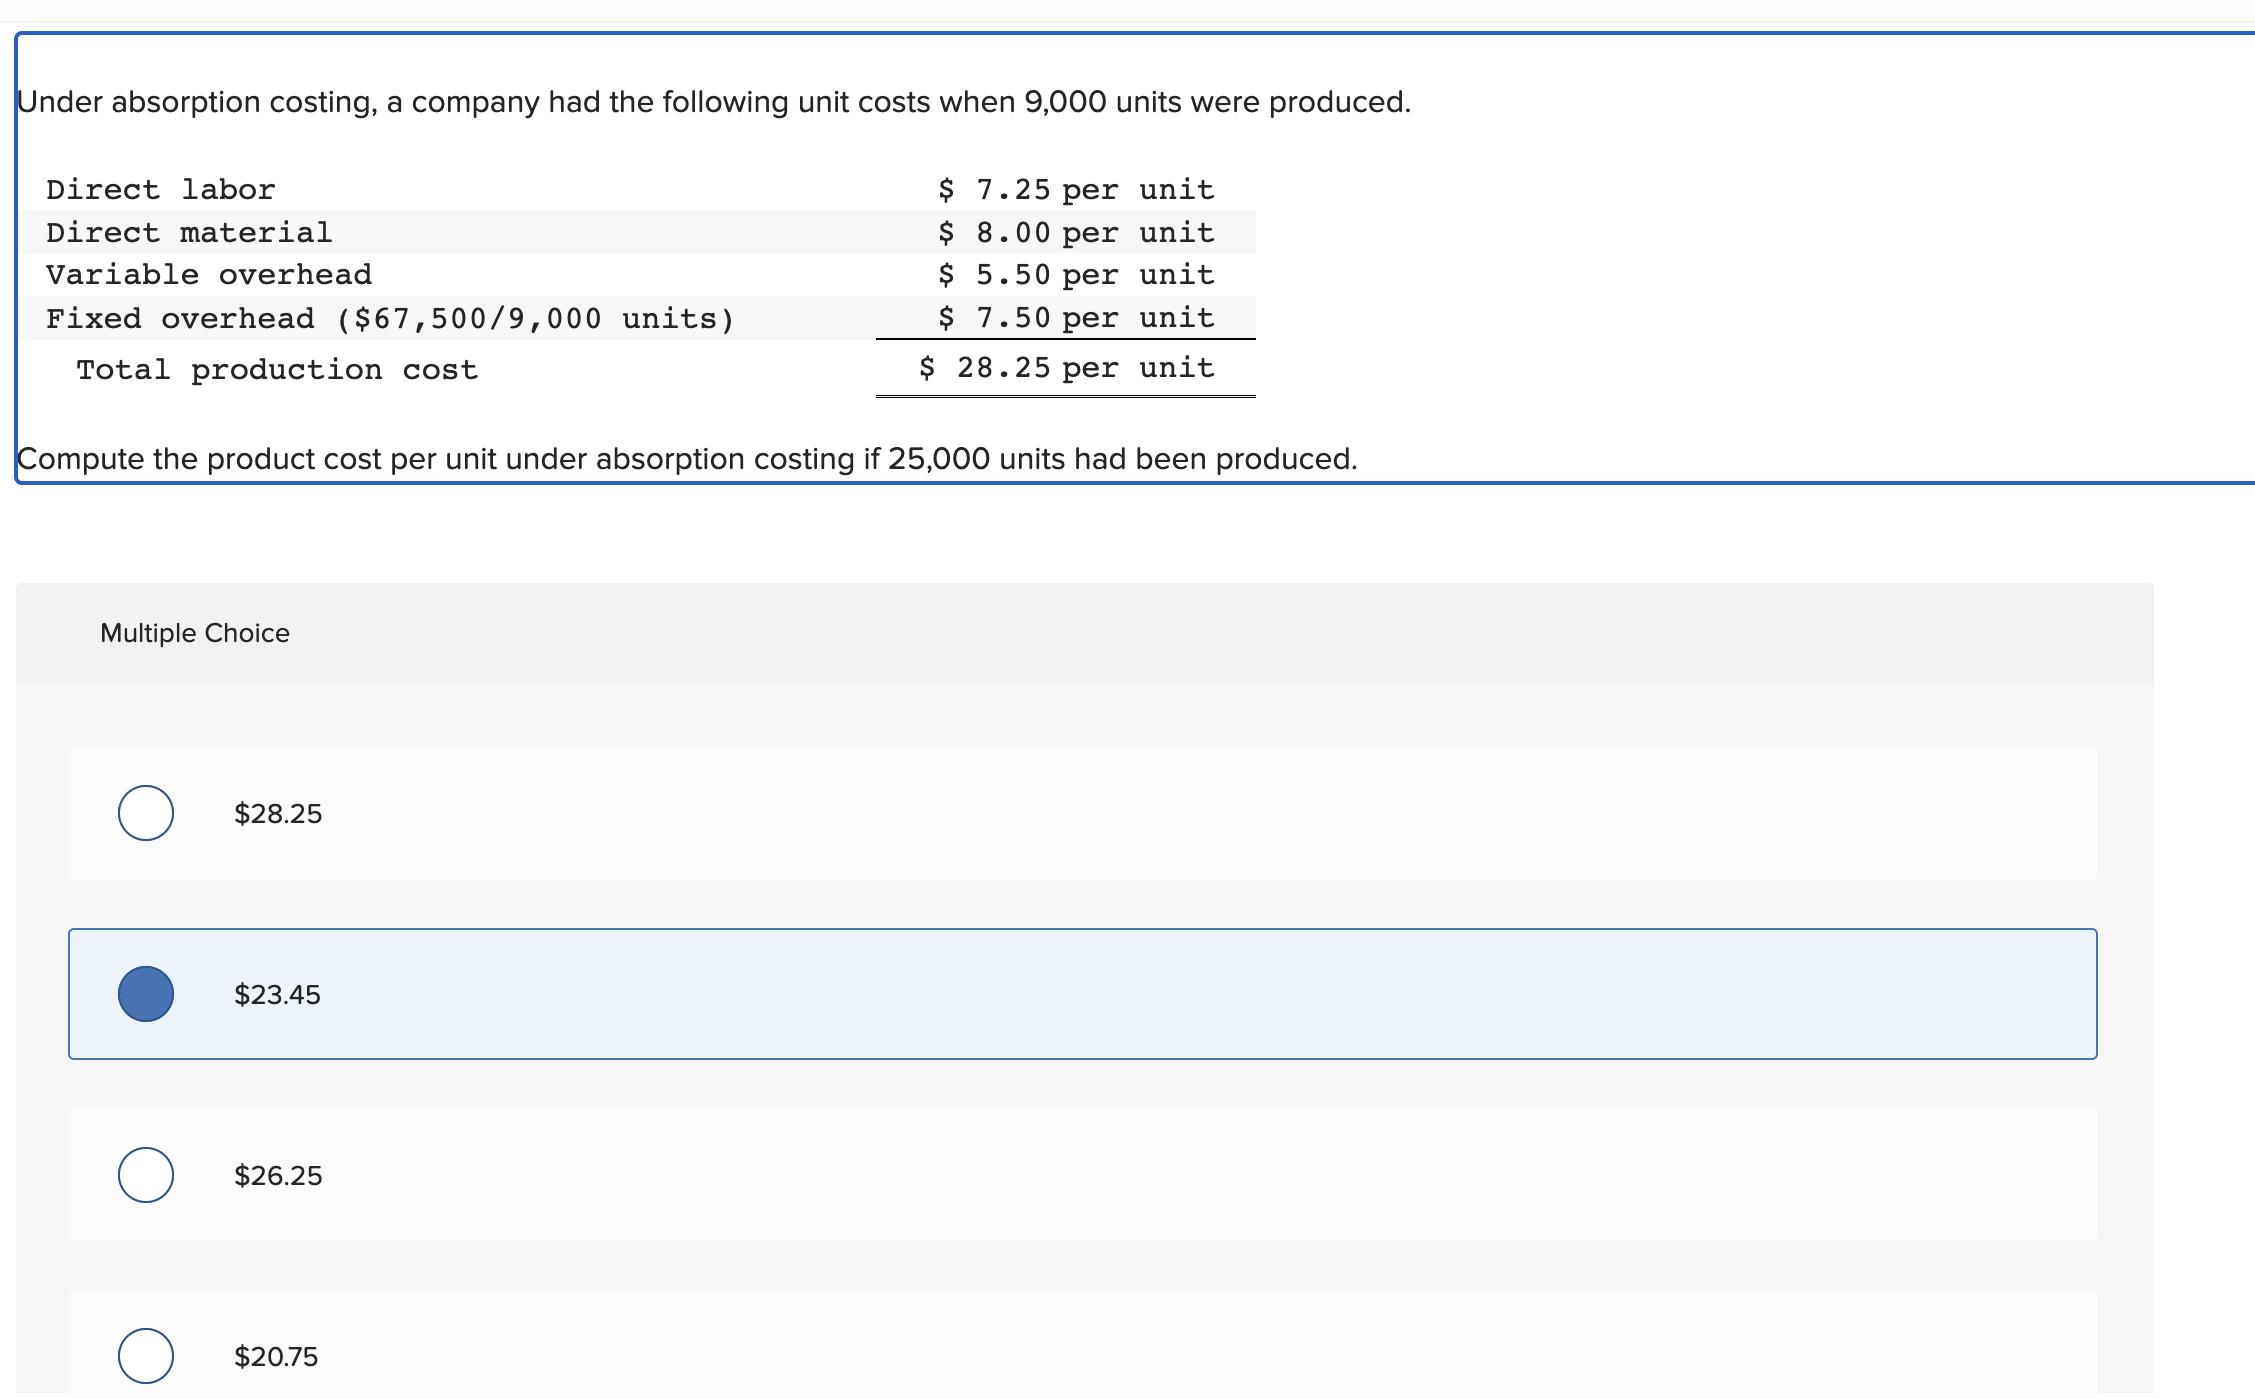
Task: Click the Variable overhead row label
Action: click(209, 275)
